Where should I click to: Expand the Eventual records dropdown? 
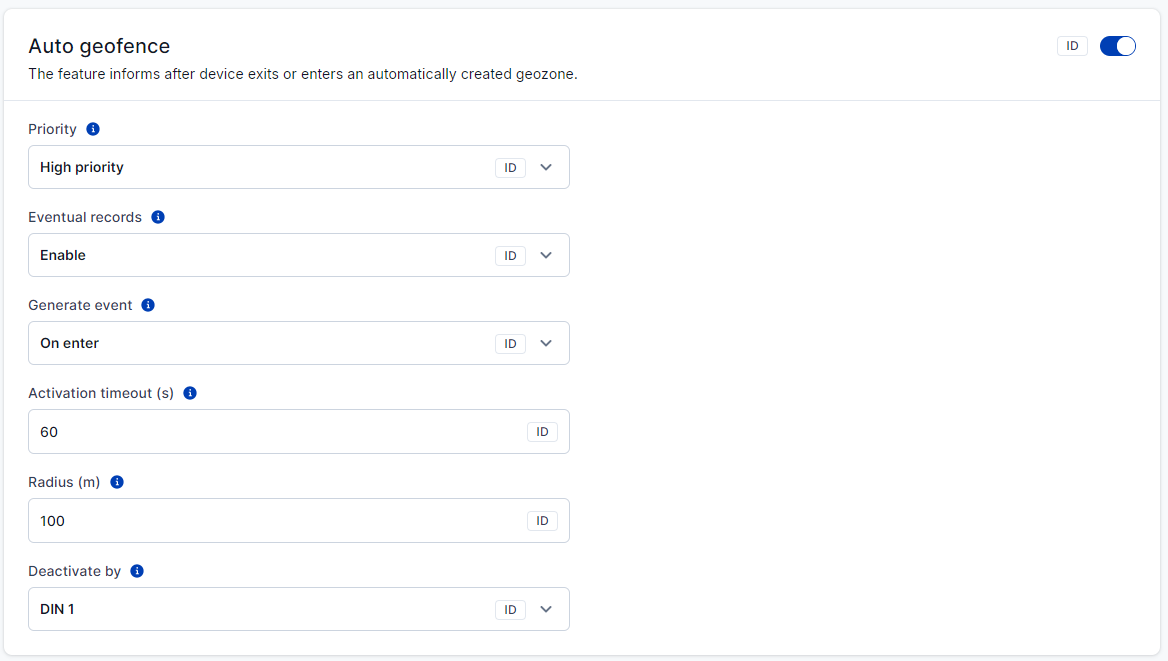(546, 255)
